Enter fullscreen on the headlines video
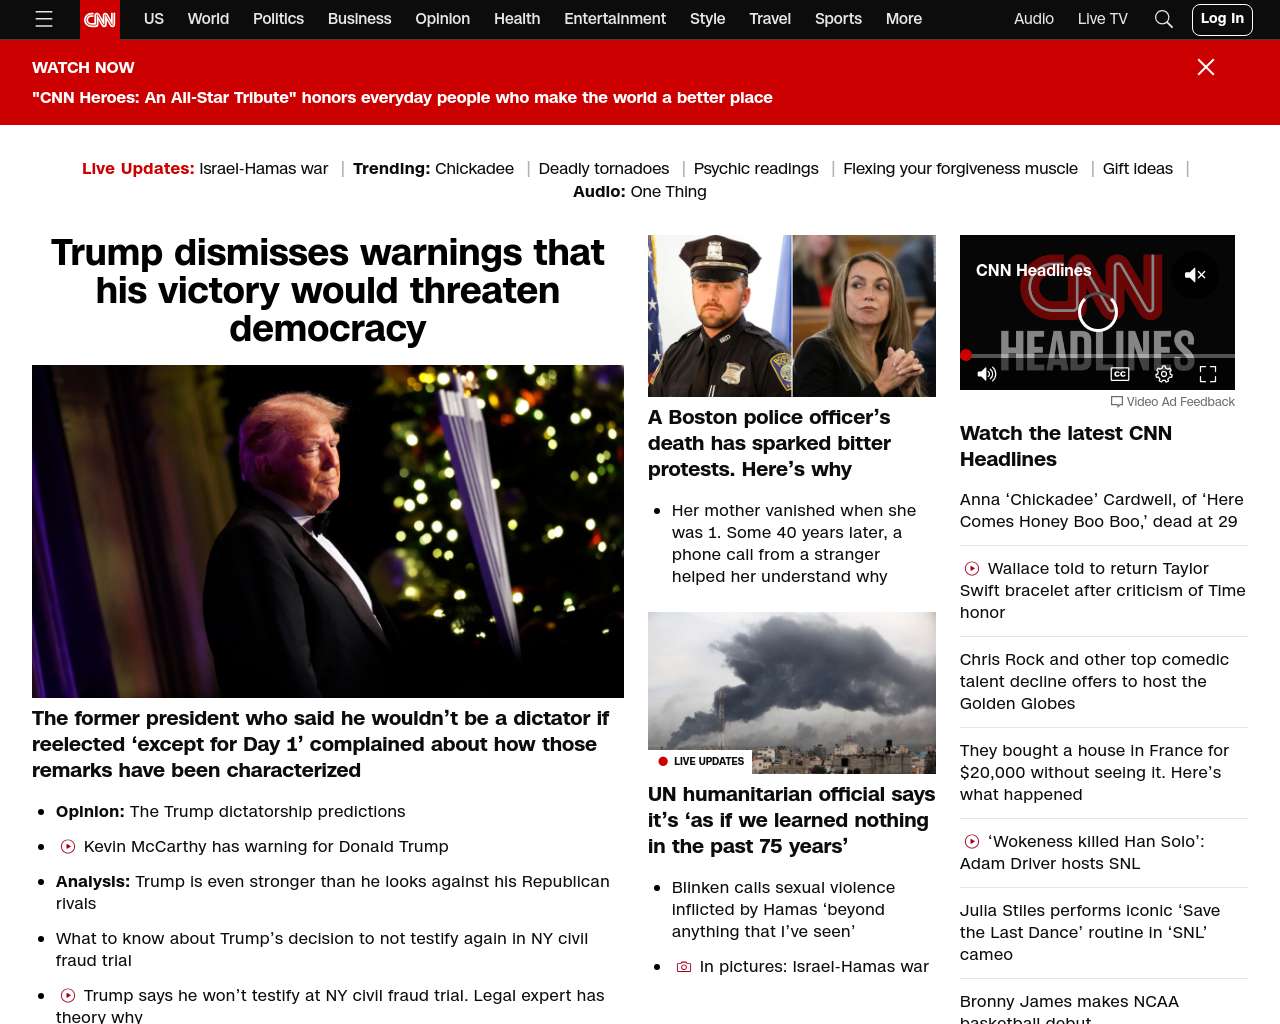 click(1208, 374)
